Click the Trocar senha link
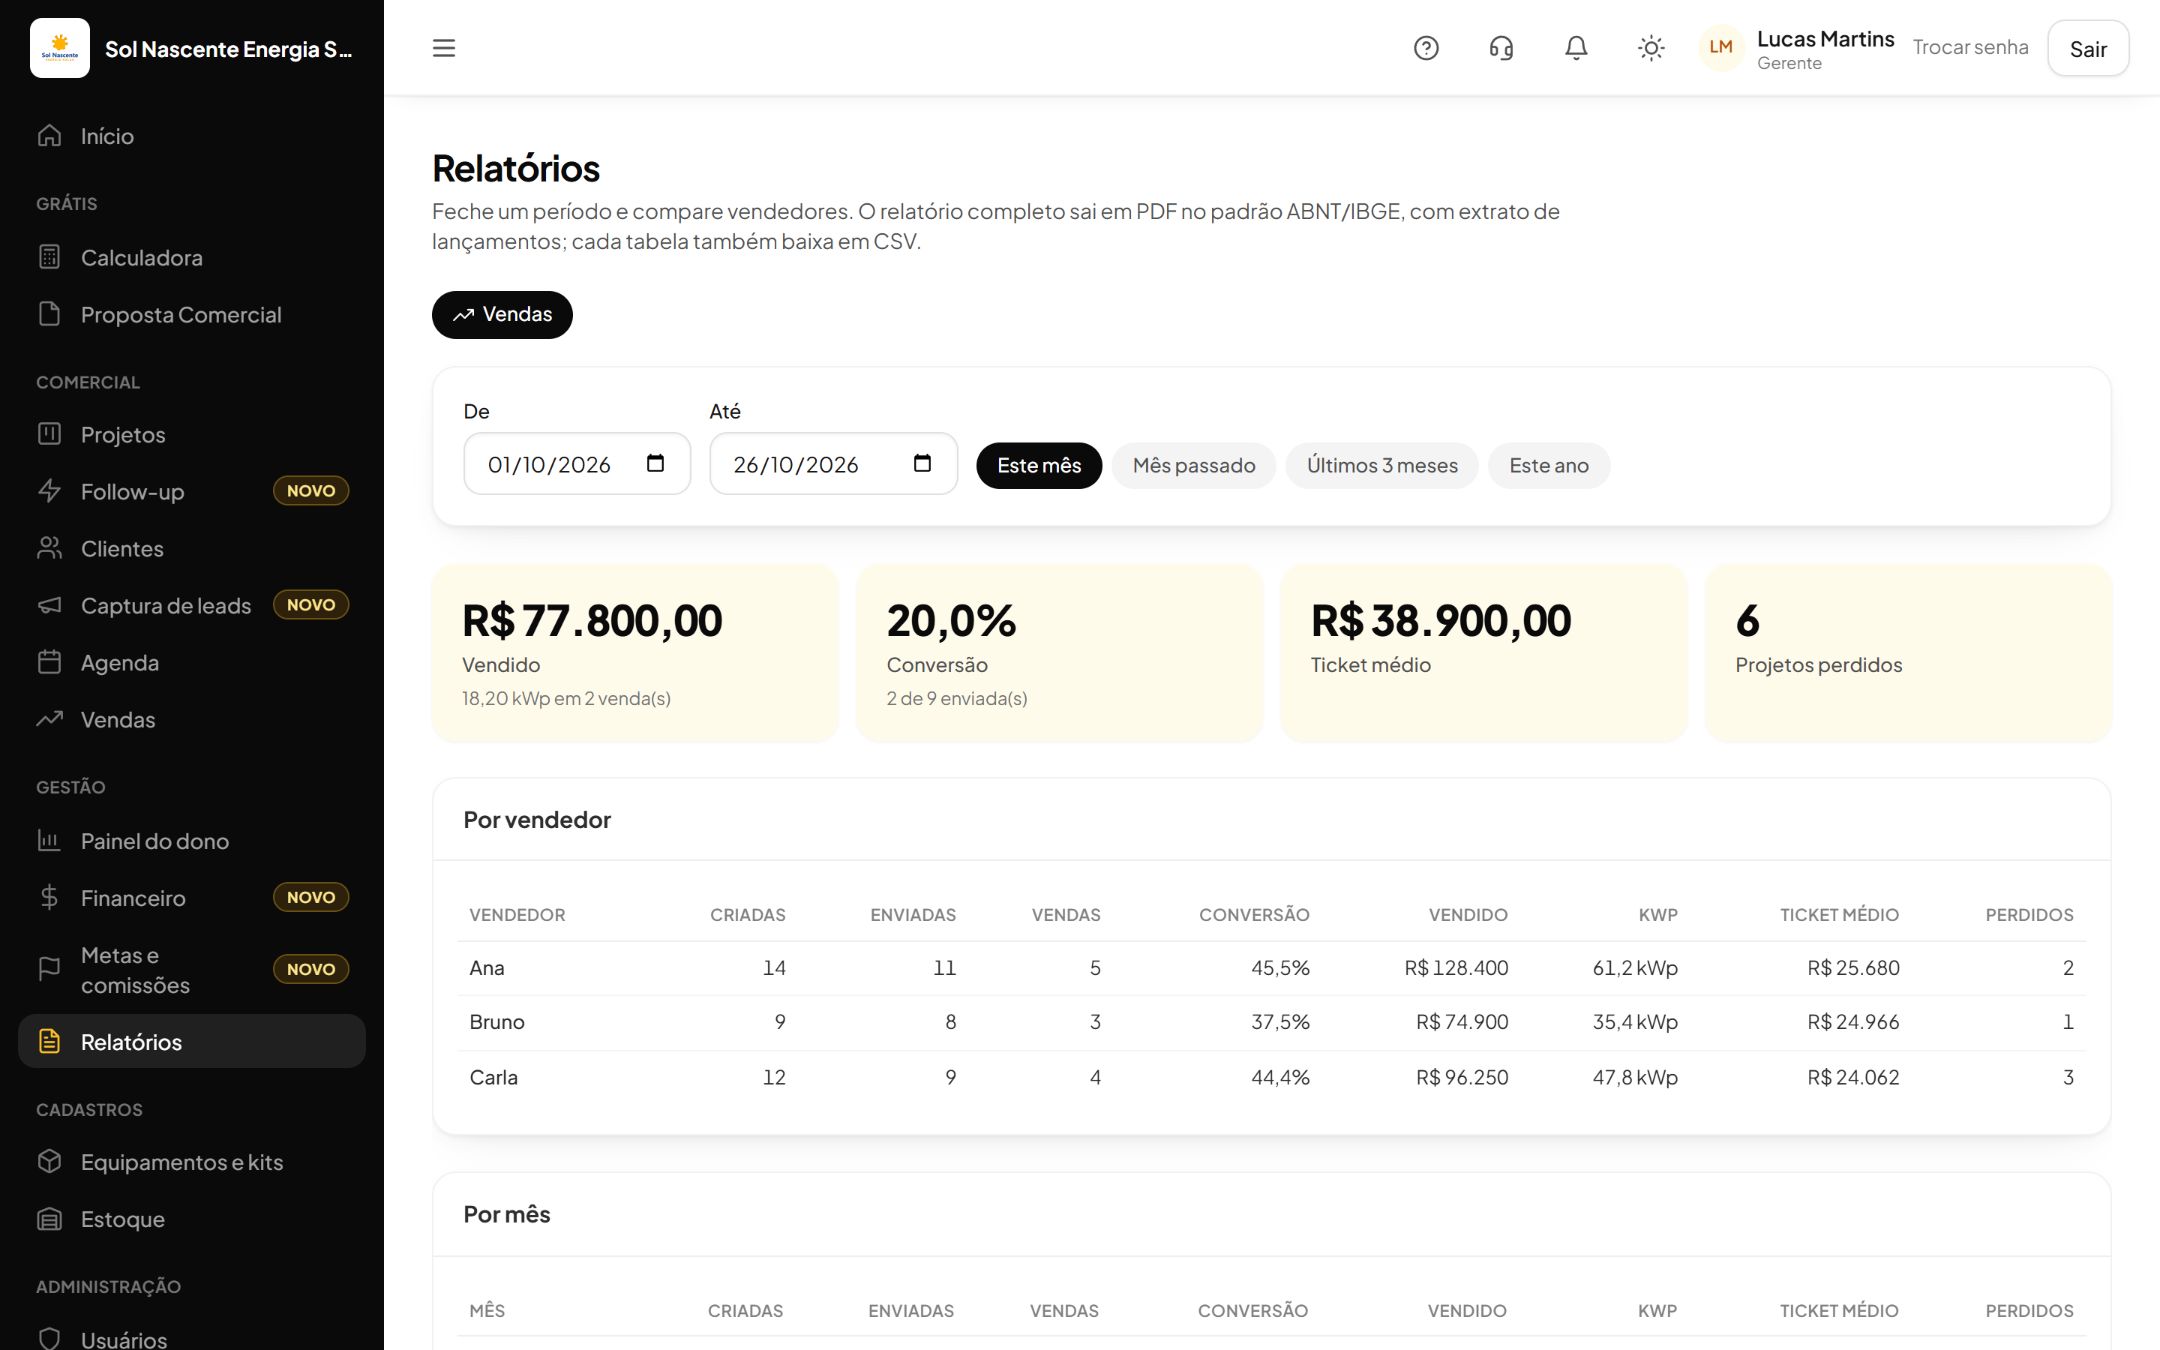Image resolution: width=2160 pixels, height=1350 pixels. click(x=1970, y=48)
